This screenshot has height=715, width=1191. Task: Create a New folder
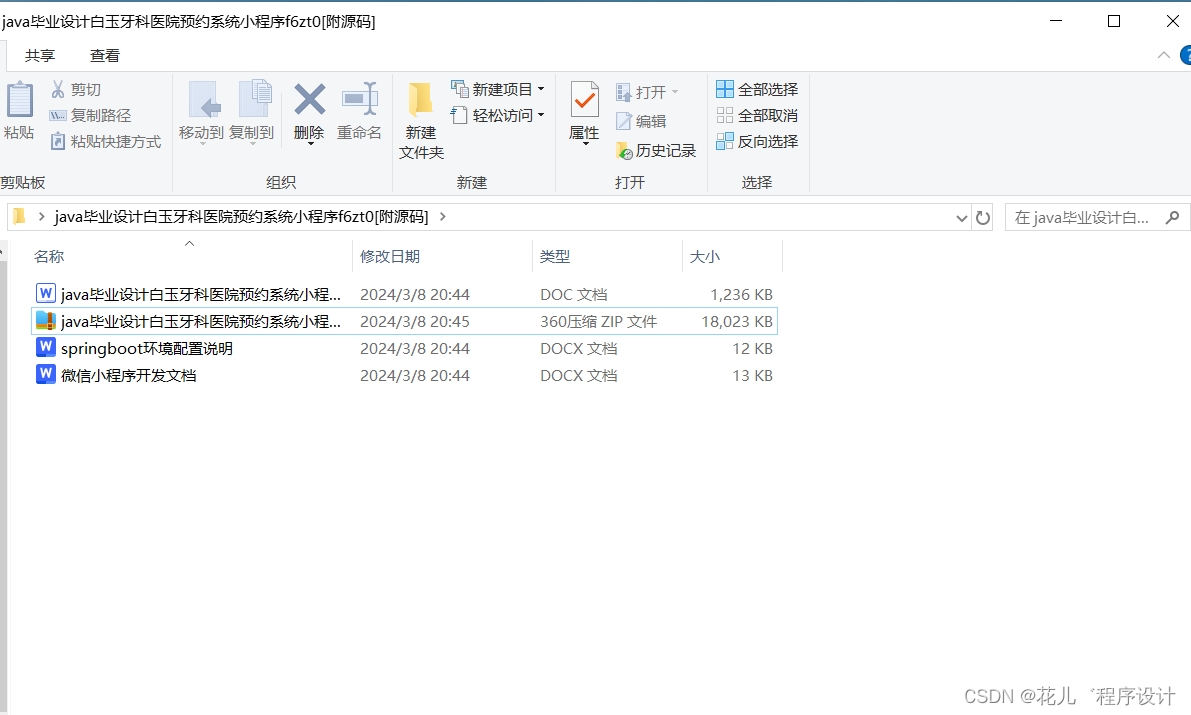tap(421, 120)
